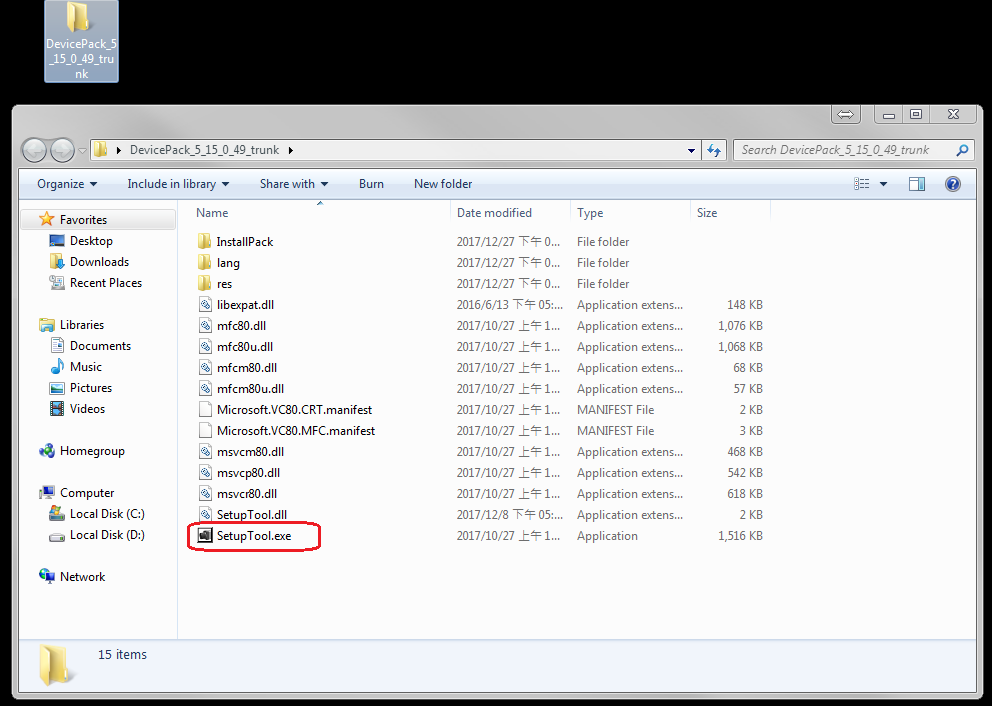Sort files by Date modified column
This screenshot has height=706, width=992.
pyautogui.click(x=494, y=213)
